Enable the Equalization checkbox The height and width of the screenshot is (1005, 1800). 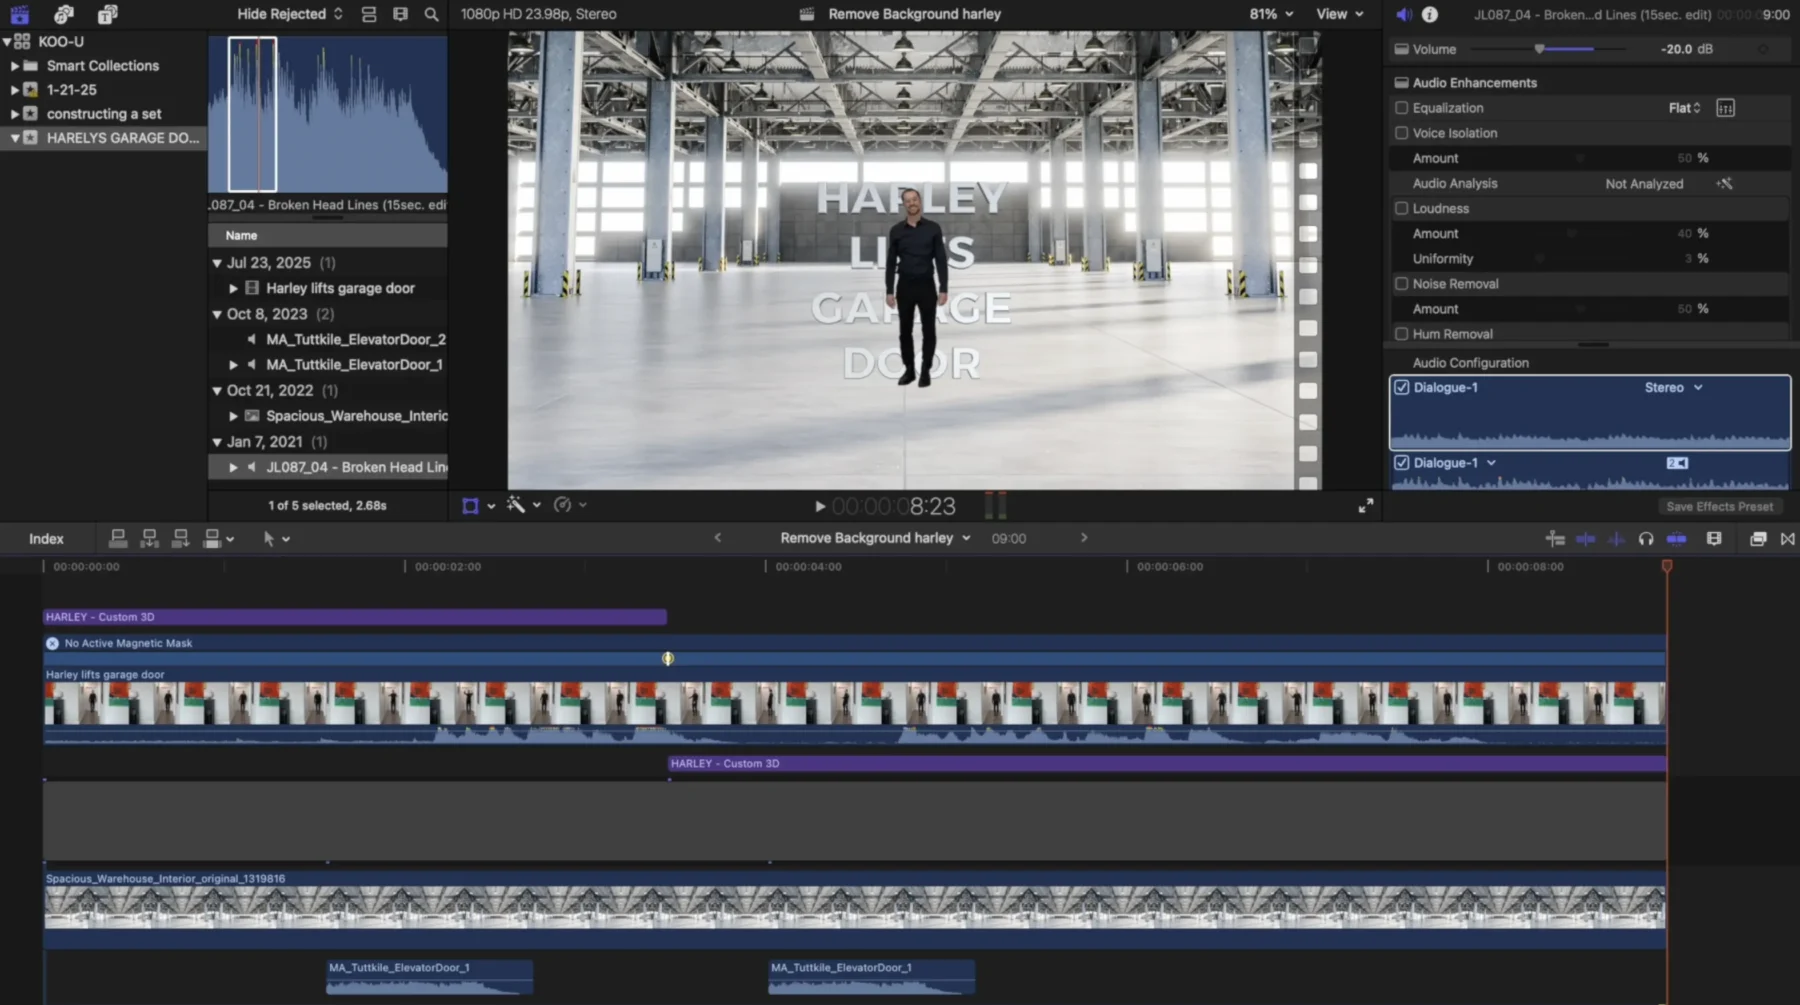coord(1401,108)
